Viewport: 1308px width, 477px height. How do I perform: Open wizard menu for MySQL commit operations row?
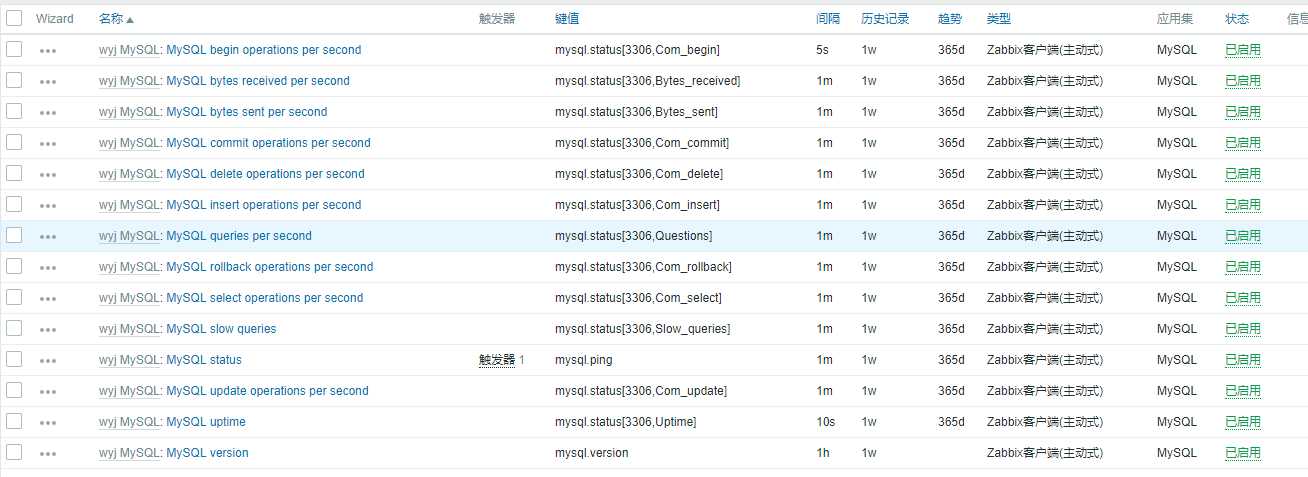(48, 143)
